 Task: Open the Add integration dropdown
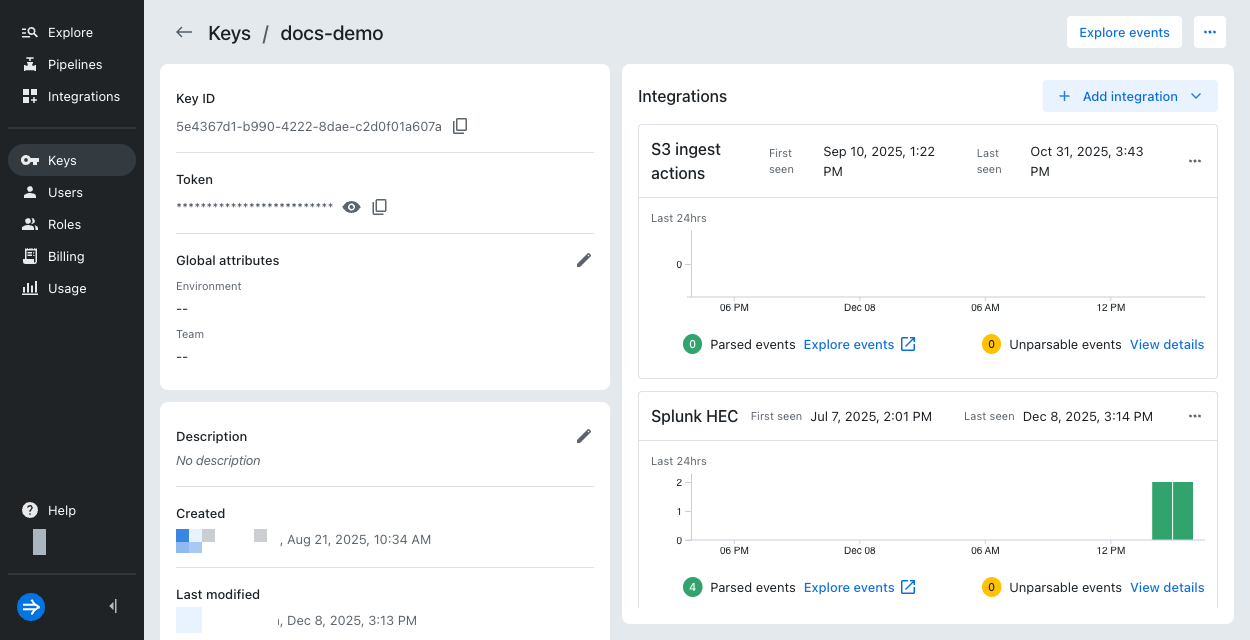coord(1130,96)
